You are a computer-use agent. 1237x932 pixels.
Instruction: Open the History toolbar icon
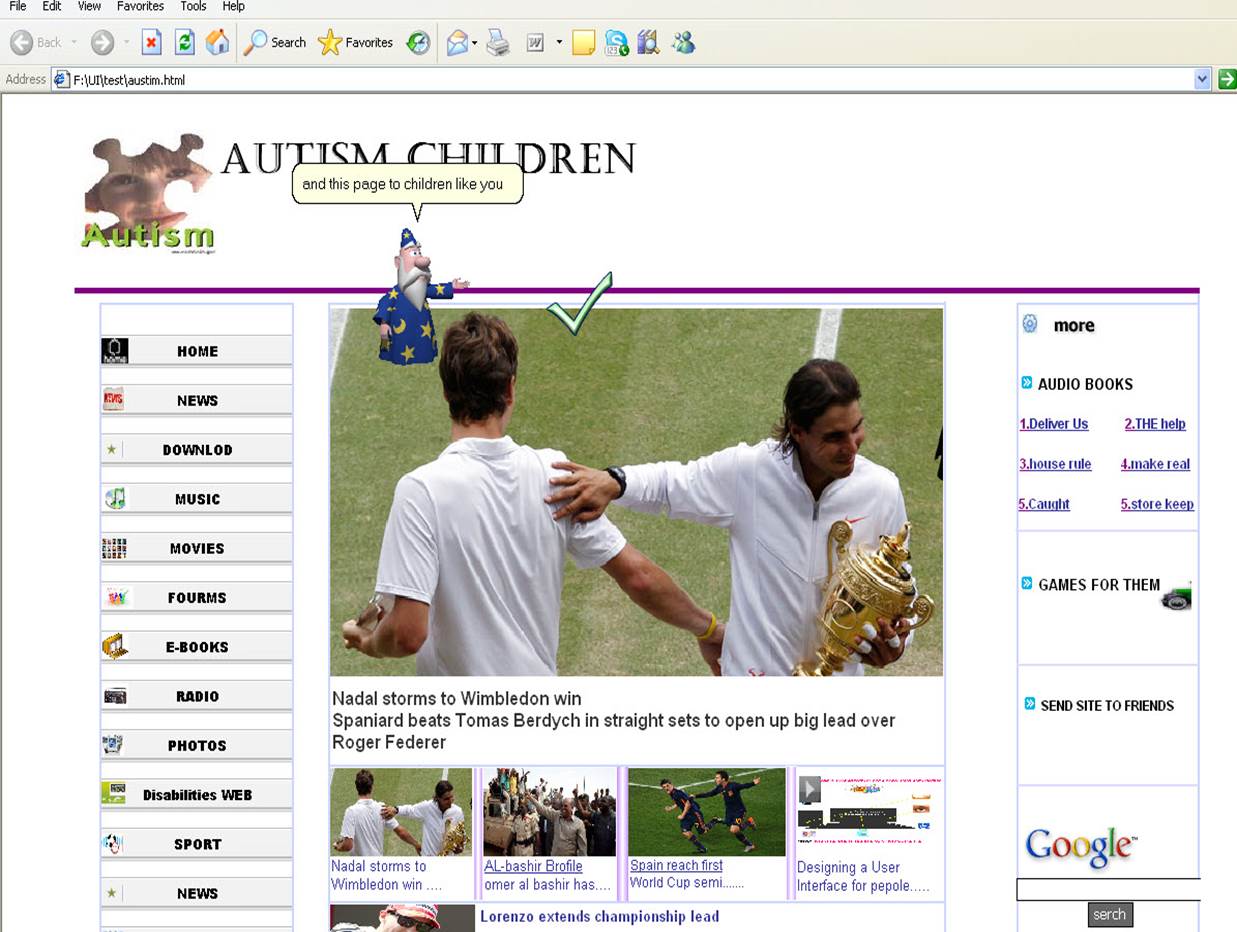418,42
